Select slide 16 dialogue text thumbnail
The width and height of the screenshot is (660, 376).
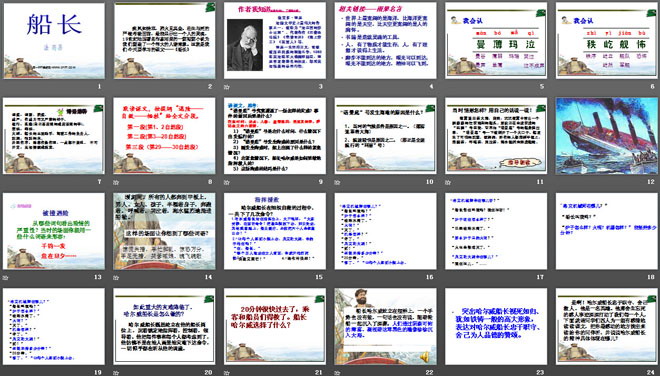[x=386, y=231]
